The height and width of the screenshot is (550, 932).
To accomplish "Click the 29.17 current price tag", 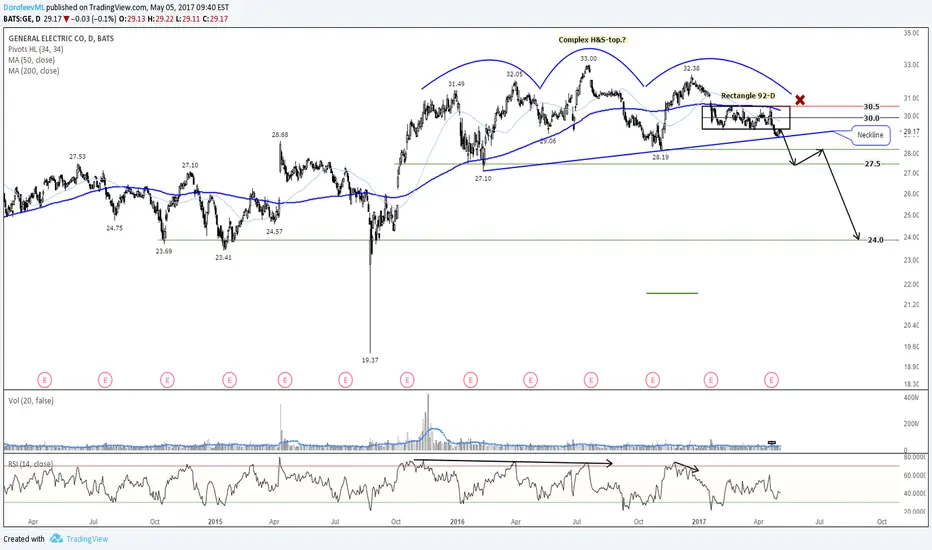I will pos(910,131).
